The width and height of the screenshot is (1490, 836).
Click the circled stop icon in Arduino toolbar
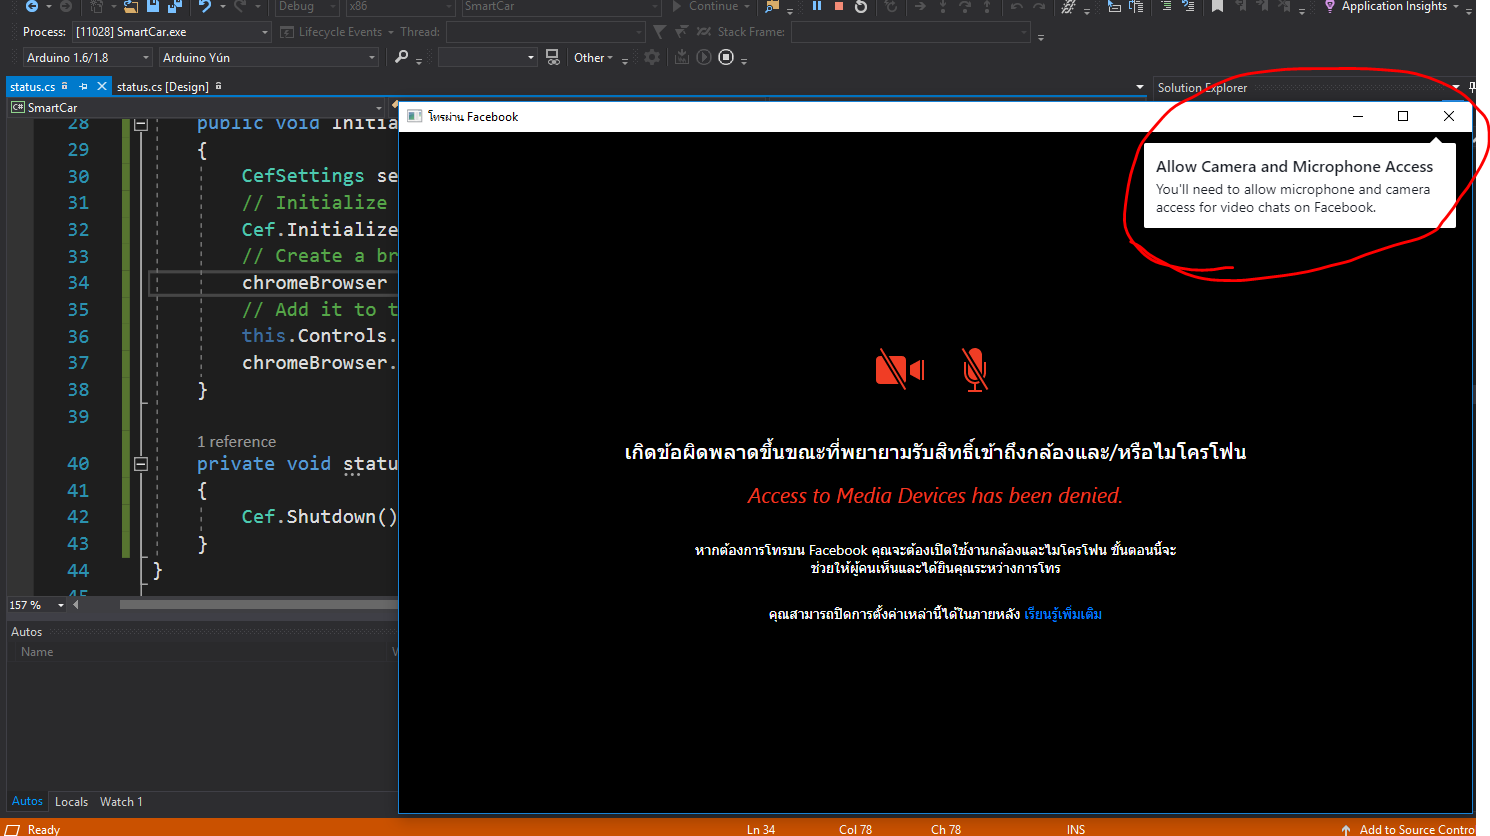click(726, 57)
